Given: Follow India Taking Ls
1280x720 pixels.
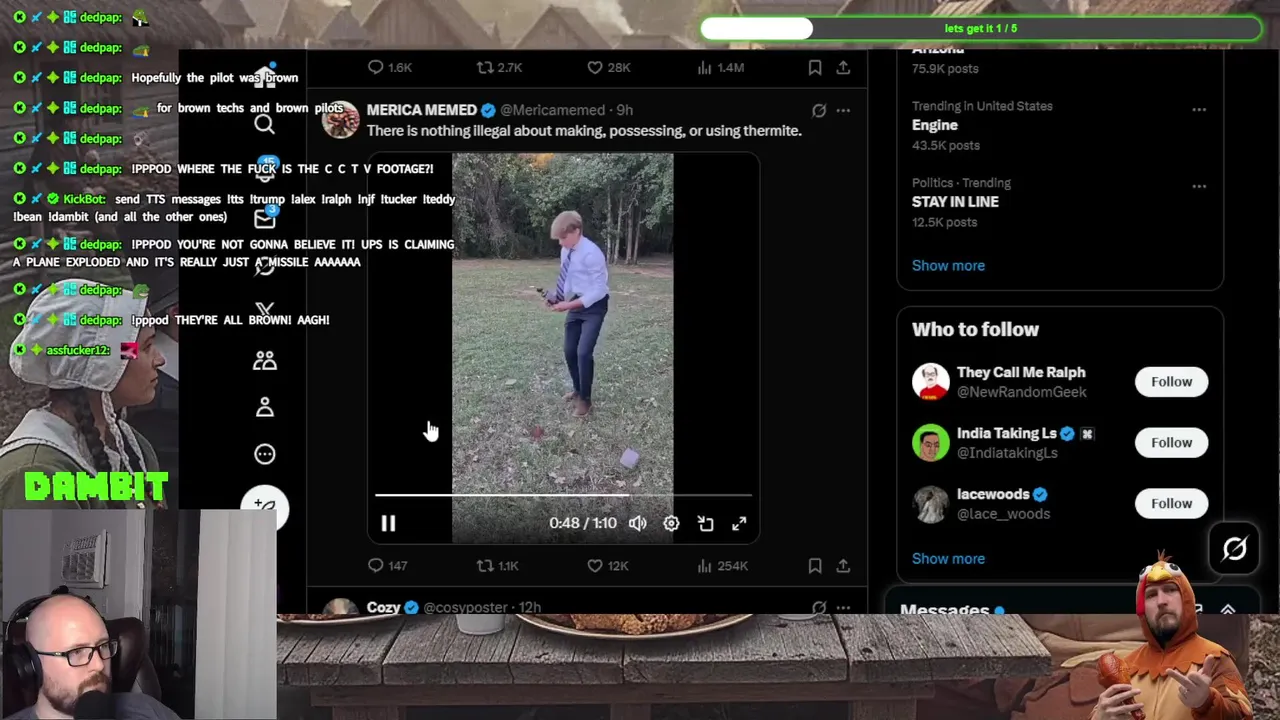Looking at the screenshot, I should tap(1171, 442).
